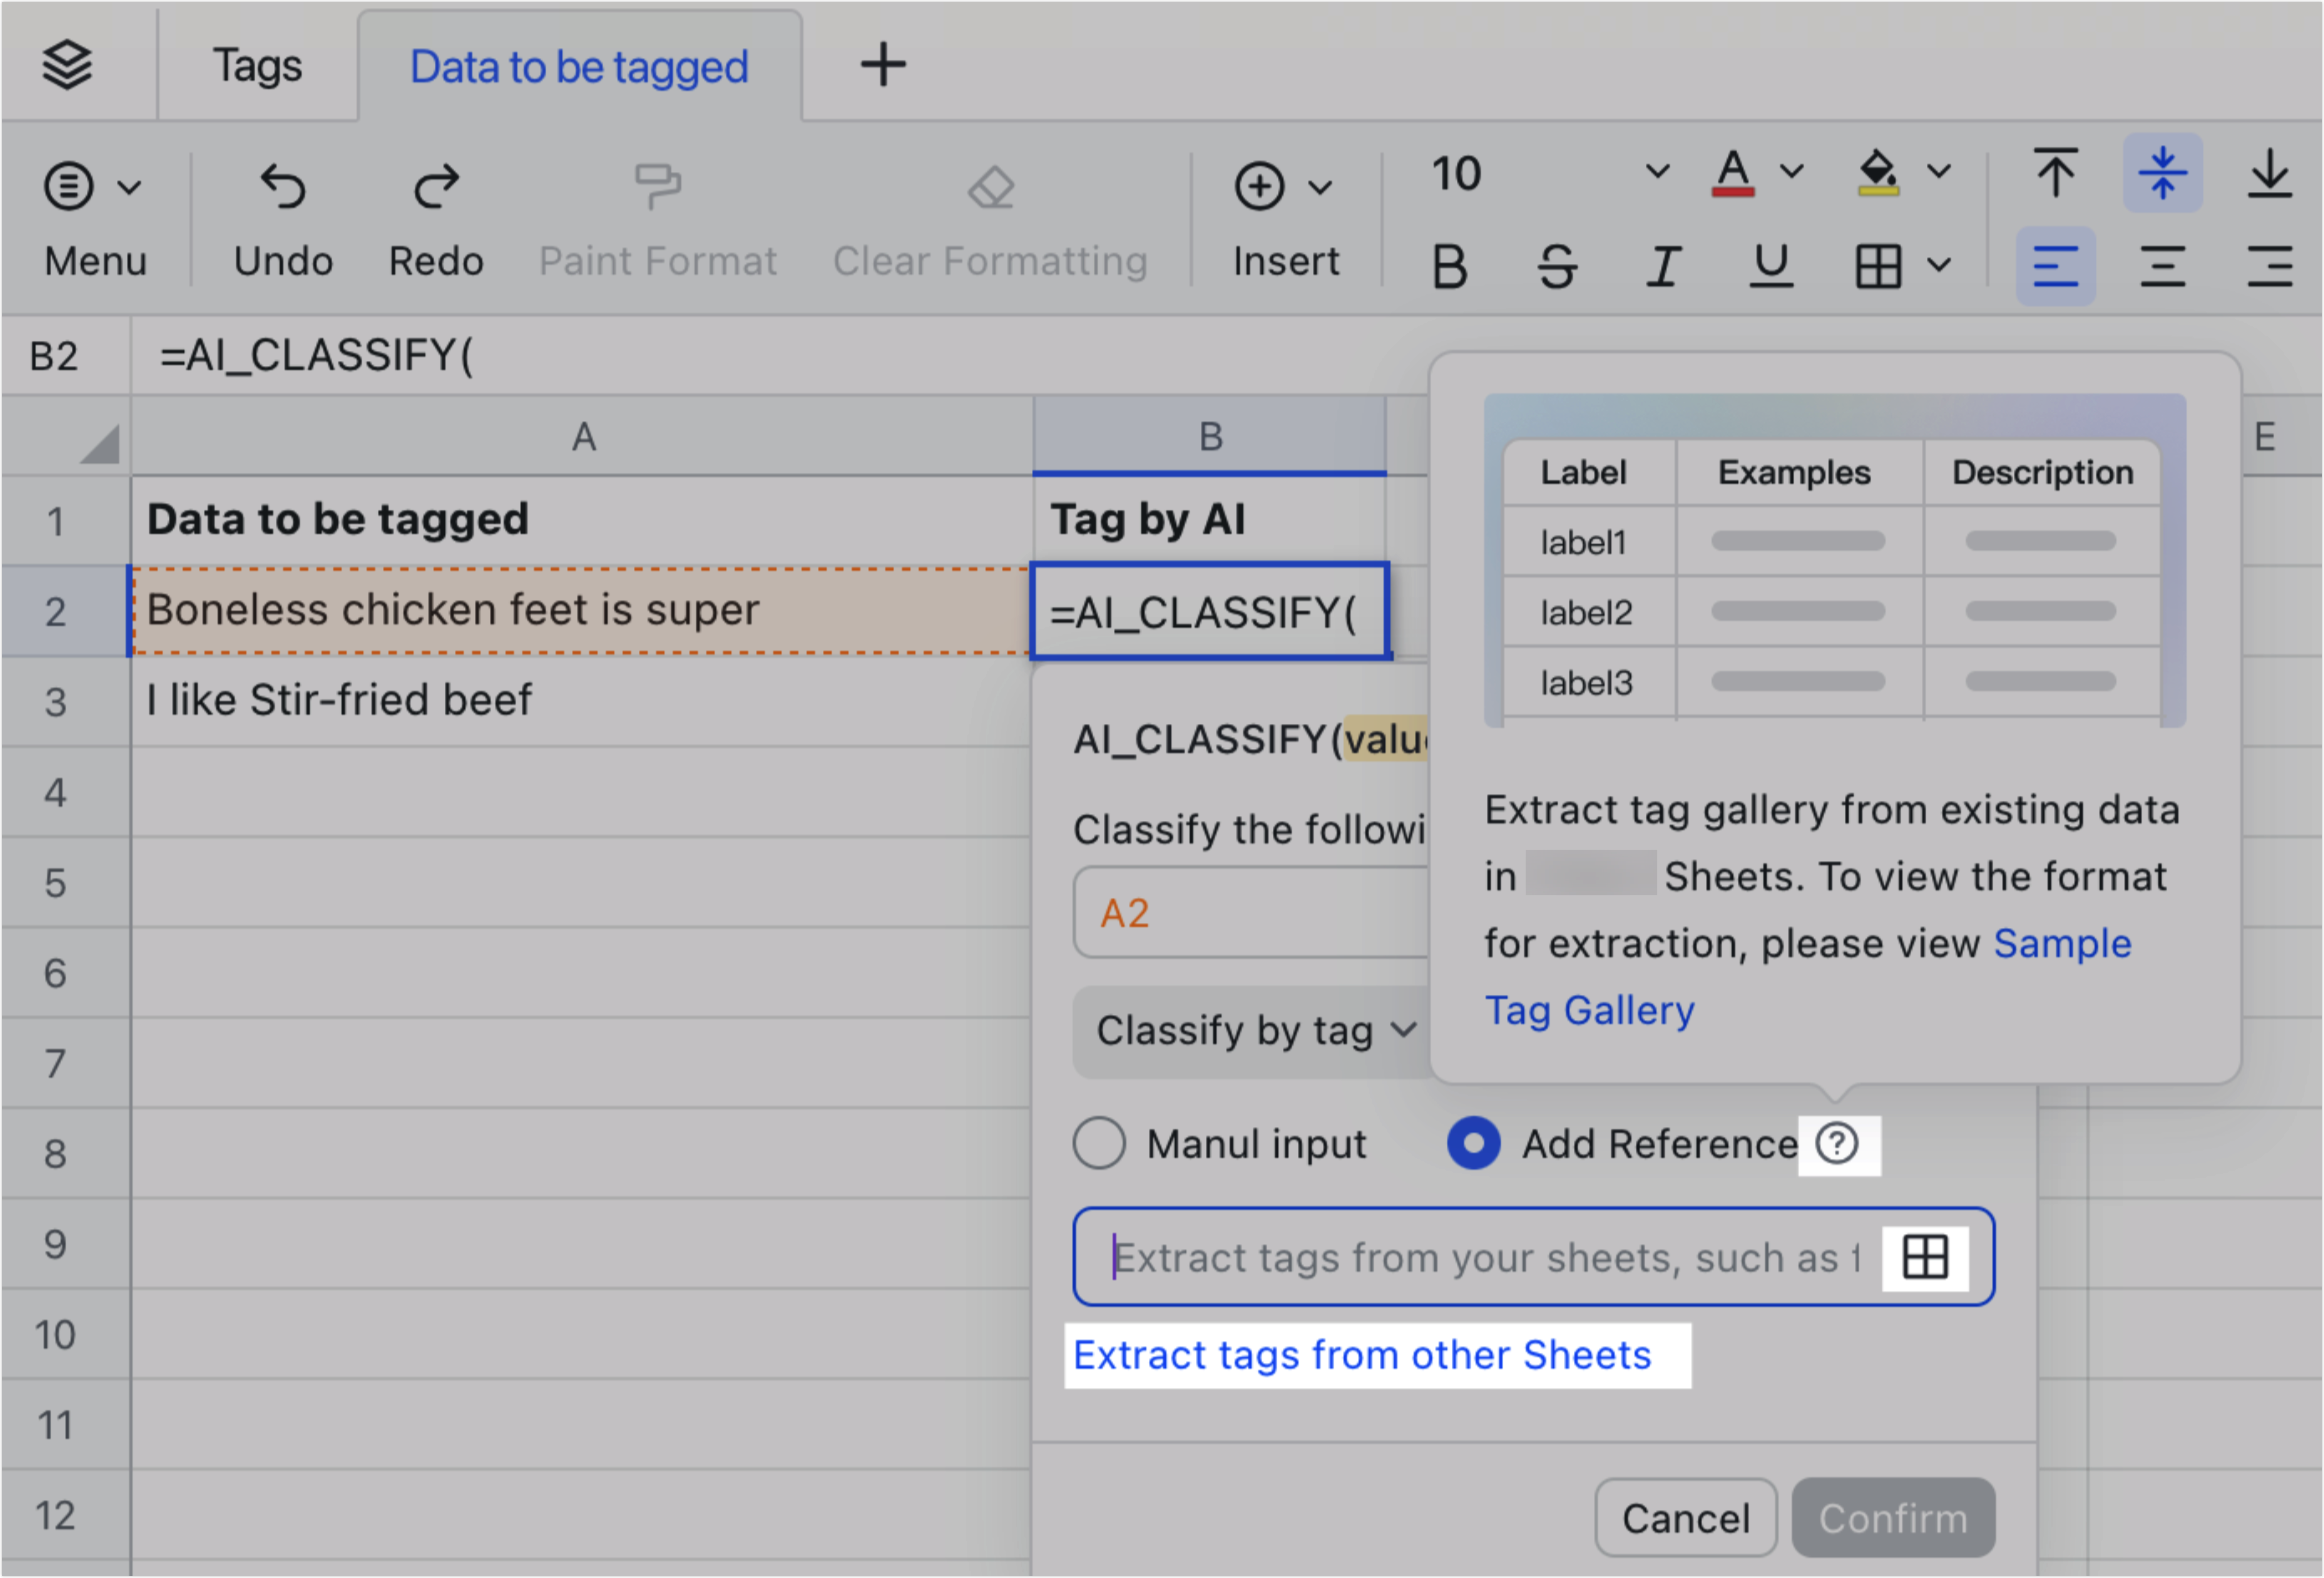Open the fill color swatch
Screen dimensions: 2324x1578
(x=1878, y=172)
